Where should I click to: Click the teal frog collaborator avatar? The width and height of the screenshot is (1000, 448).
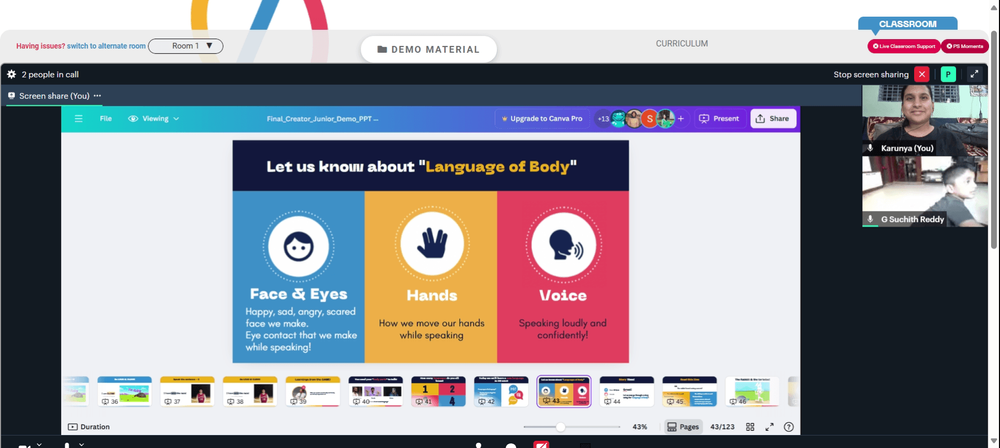tap(619, 119)
